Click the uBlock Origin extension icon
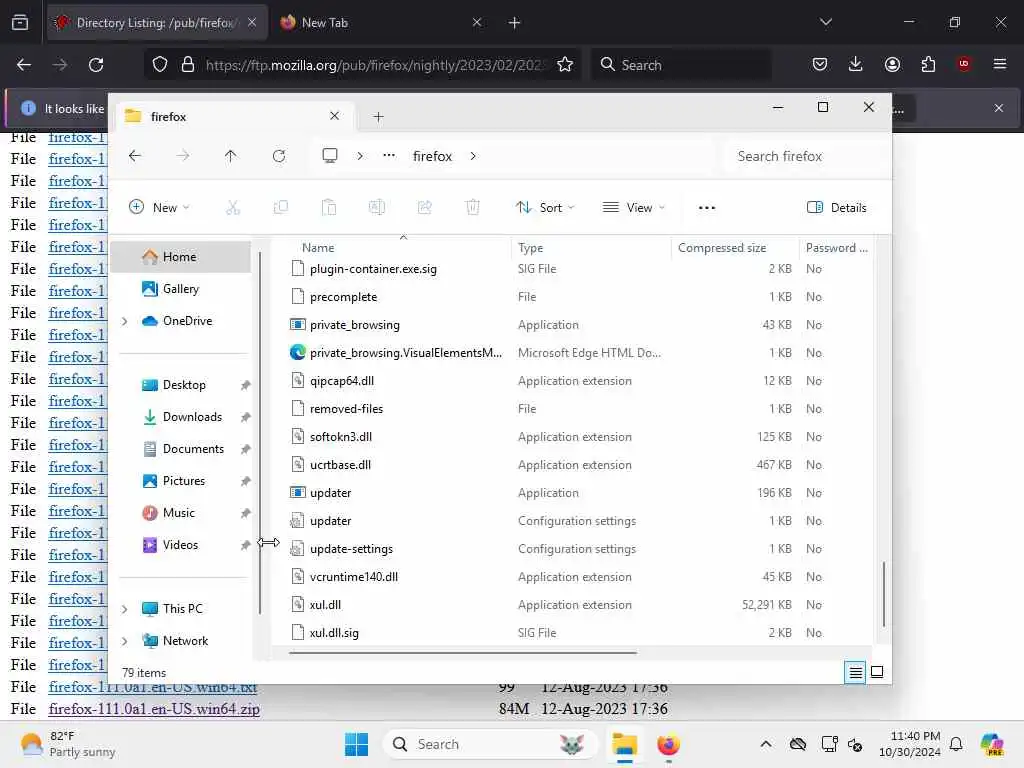This screenshot has height=768, width=1024. tap(964, 64)
